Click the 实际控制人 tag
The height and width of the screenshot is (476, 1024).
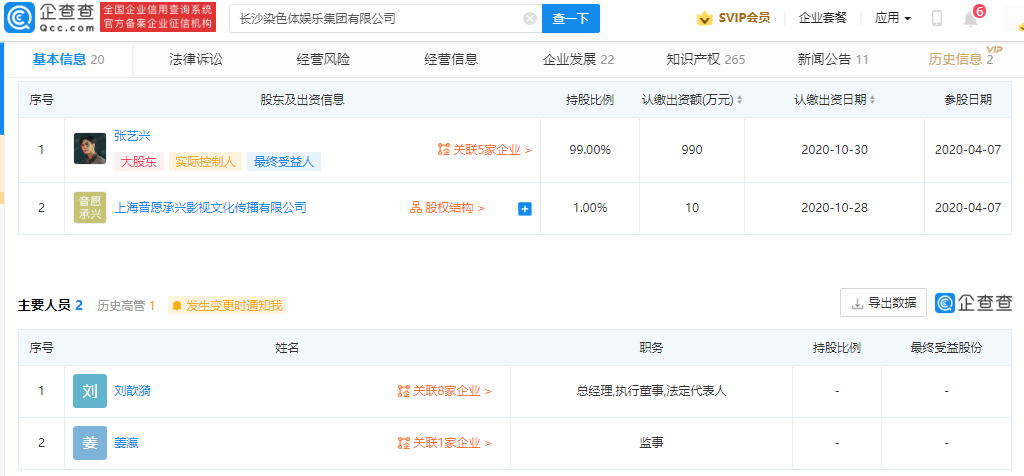pyautogui.click(x=206, y=162)
